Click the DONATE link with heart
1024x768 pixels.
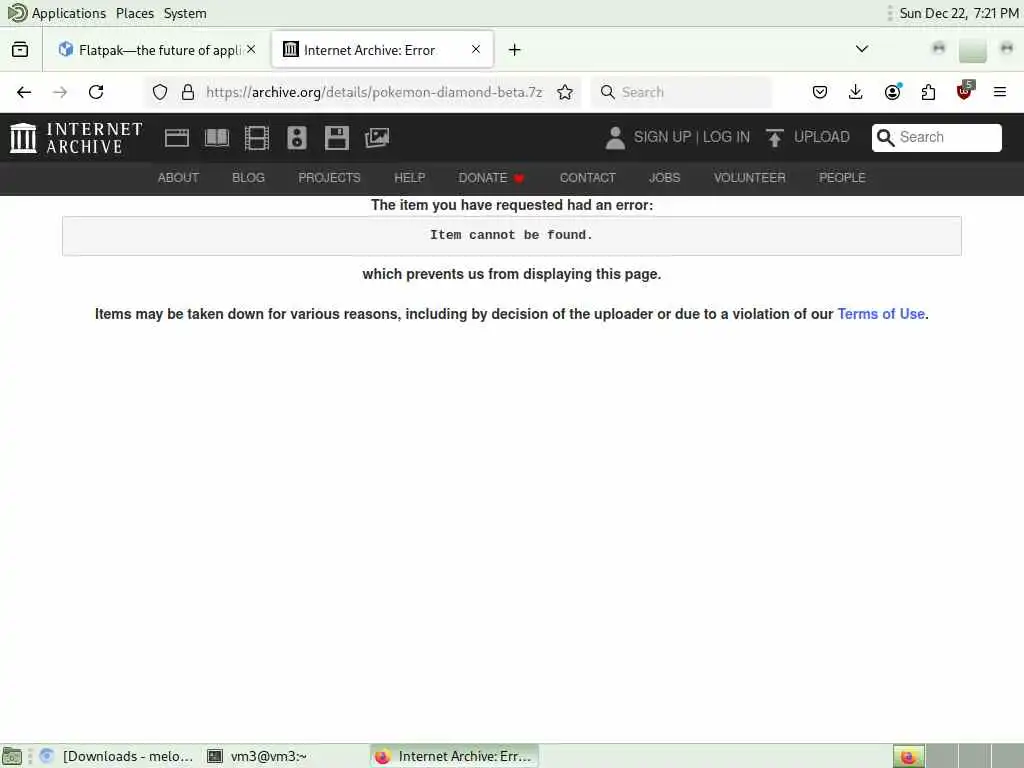[491, 178]
